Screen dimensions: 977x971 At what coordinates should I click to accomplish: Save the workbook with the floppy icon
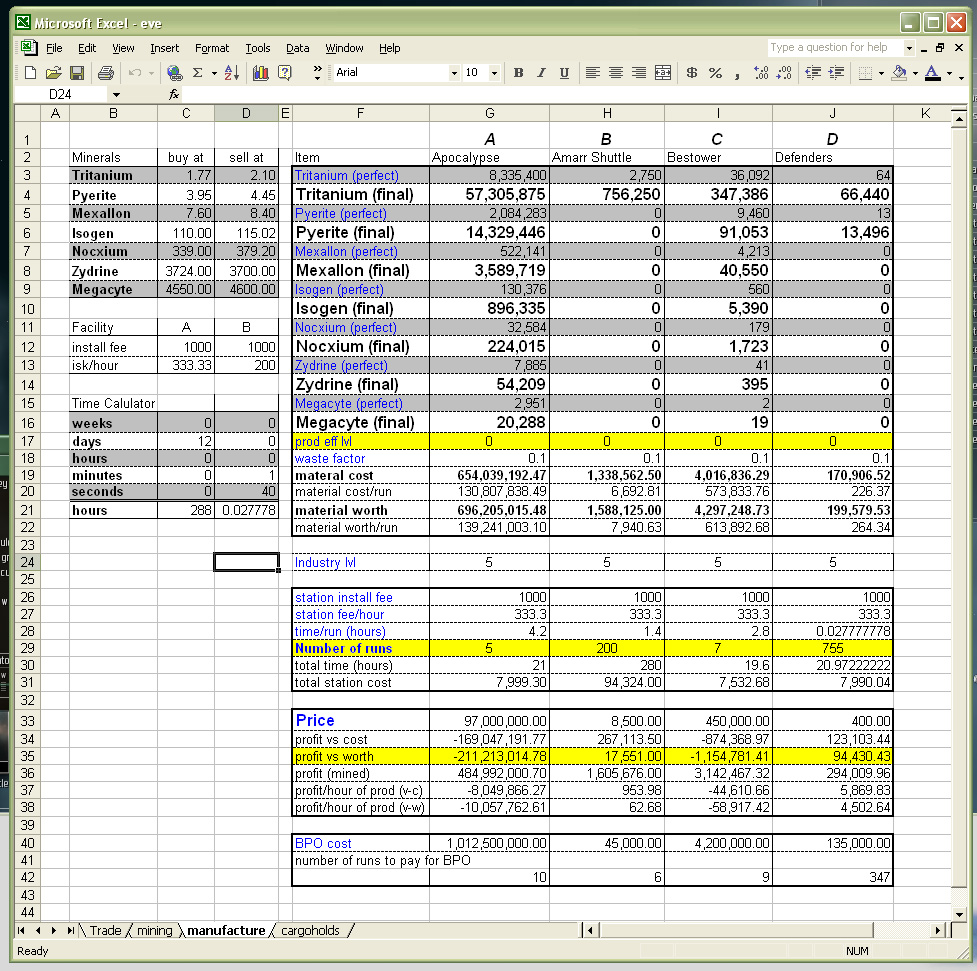click(77, 73)
